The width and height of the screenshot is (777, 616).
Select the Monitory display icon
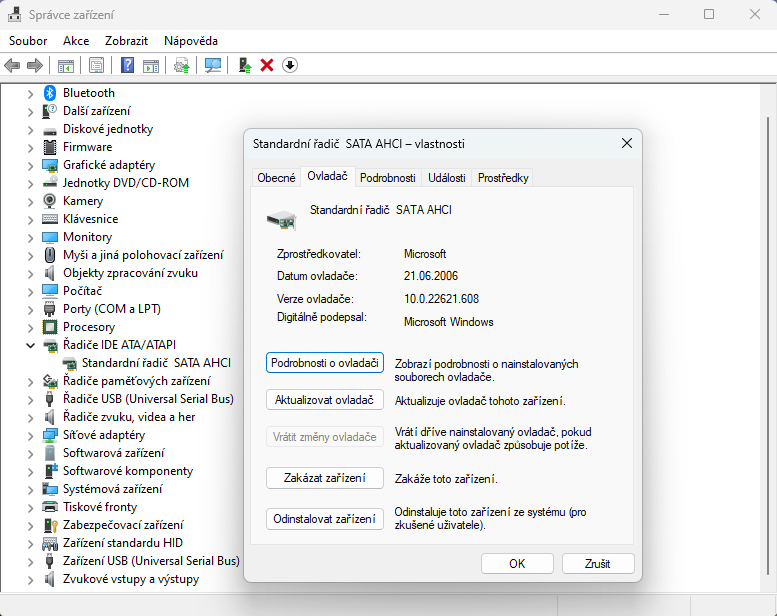click(x=50, y=237)
